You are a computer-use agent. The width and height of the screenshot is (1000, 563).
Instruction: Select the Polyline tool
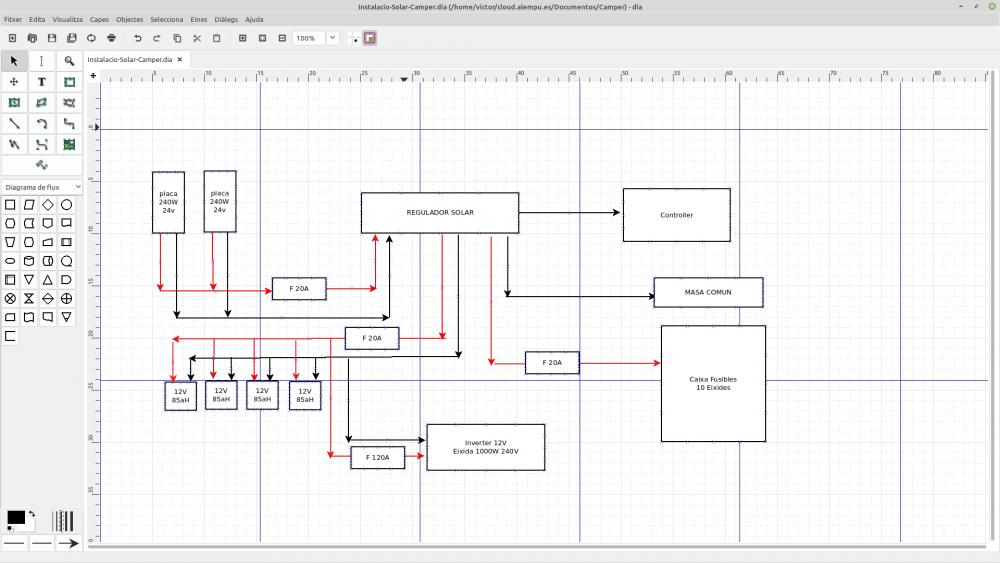pos(14,145)
